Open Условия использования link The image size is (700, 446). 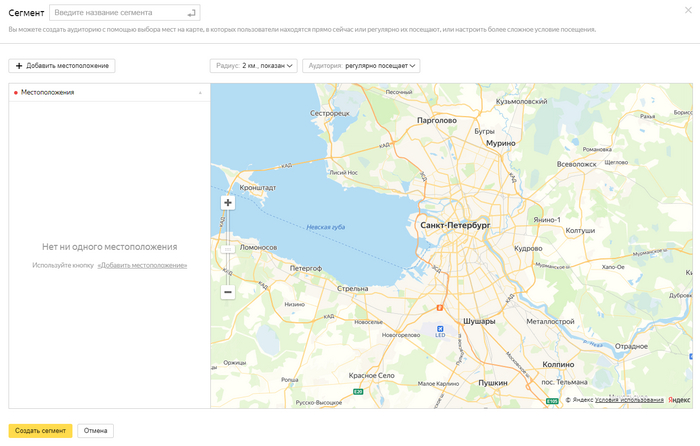[x=629, y=400]
